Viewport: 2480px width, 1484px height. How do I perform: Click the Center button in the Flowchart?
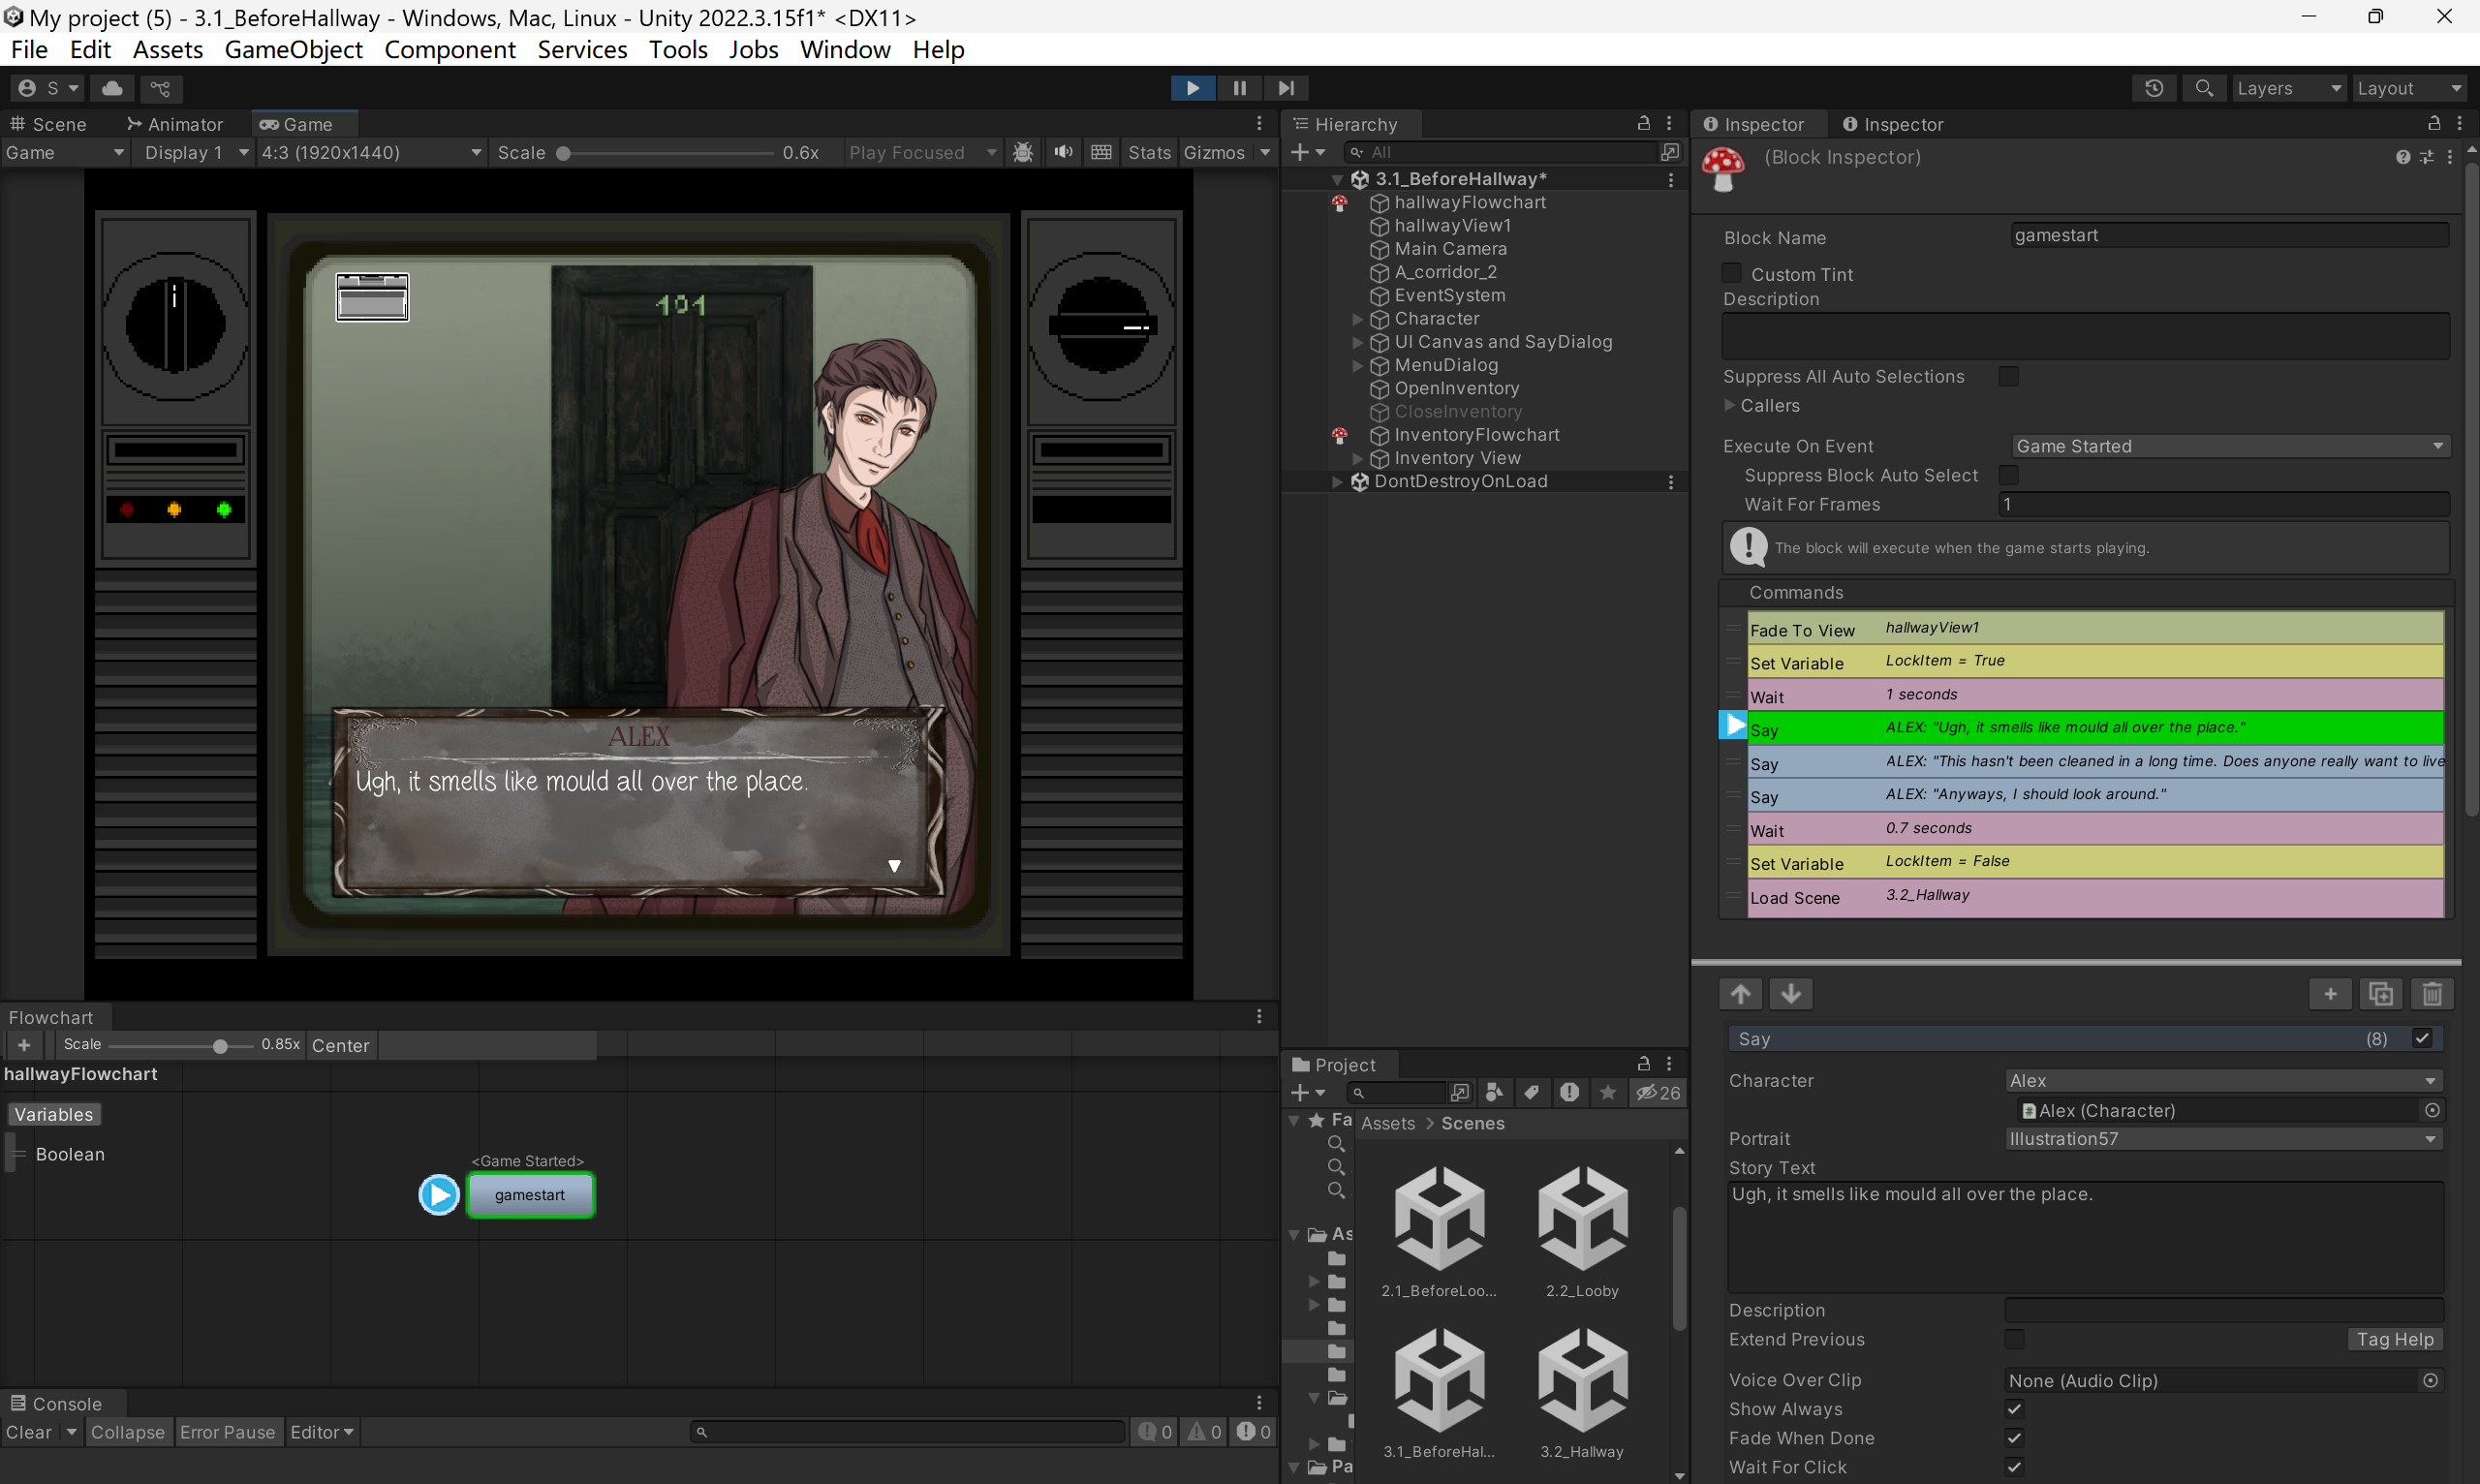click(340, 1045)
